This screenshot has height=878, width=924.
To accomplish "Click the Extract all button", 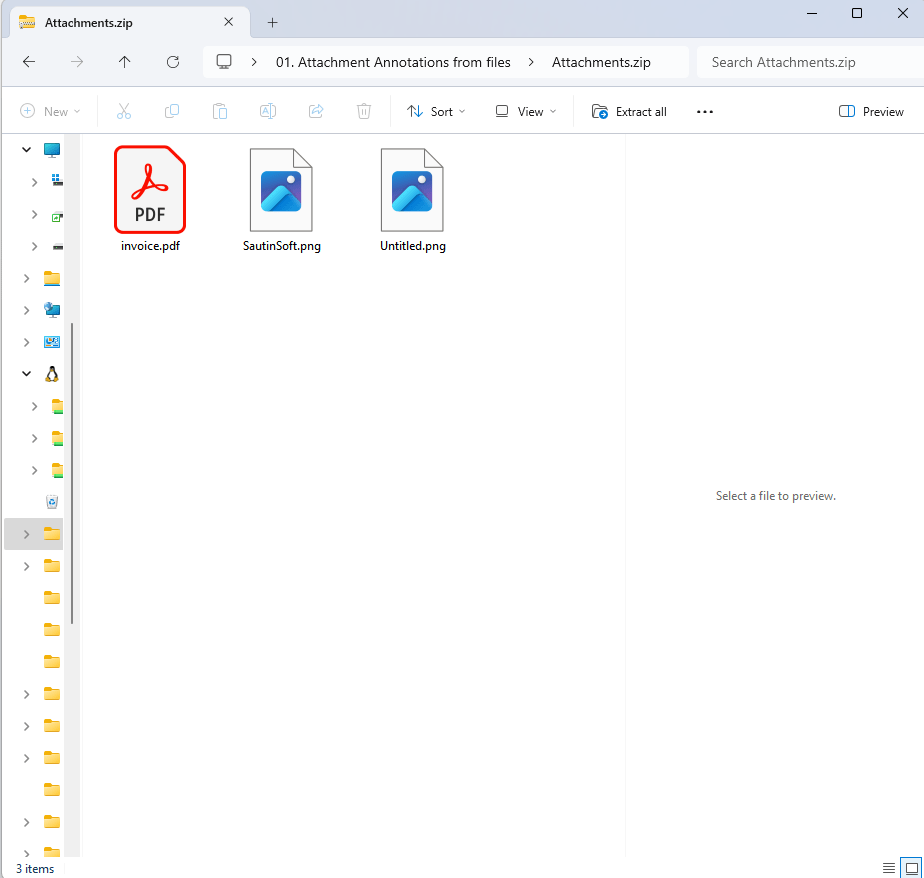I will pos(629,111).
